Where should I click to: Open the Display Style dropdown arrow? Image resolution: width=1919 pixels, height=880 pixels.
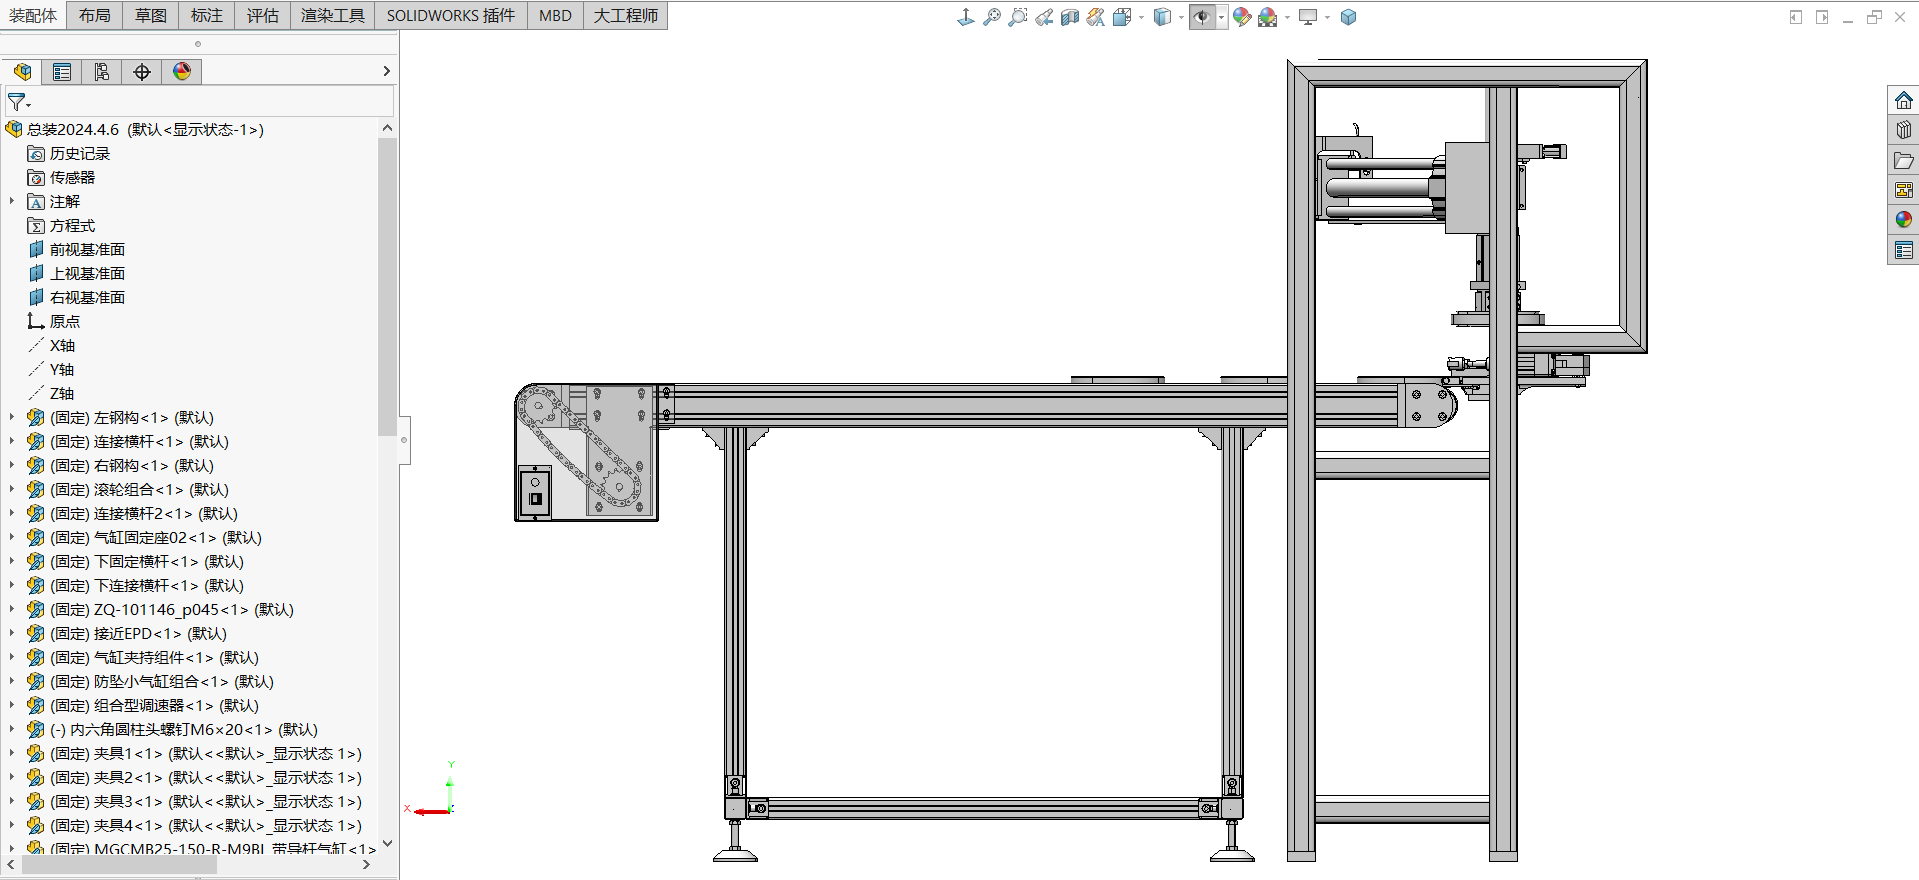1181,17
